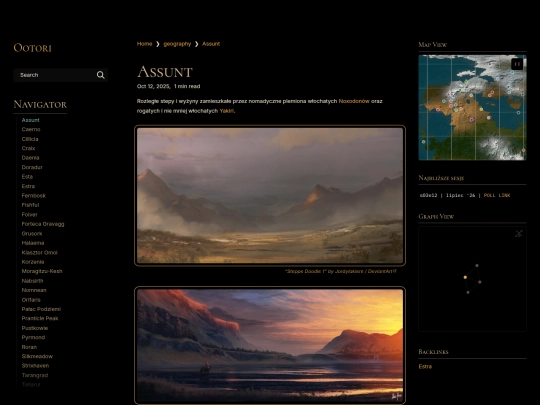Screen dimensions: 540x405
Task: Expand the Map View with its corner button
Action: [x=517, y=64]
